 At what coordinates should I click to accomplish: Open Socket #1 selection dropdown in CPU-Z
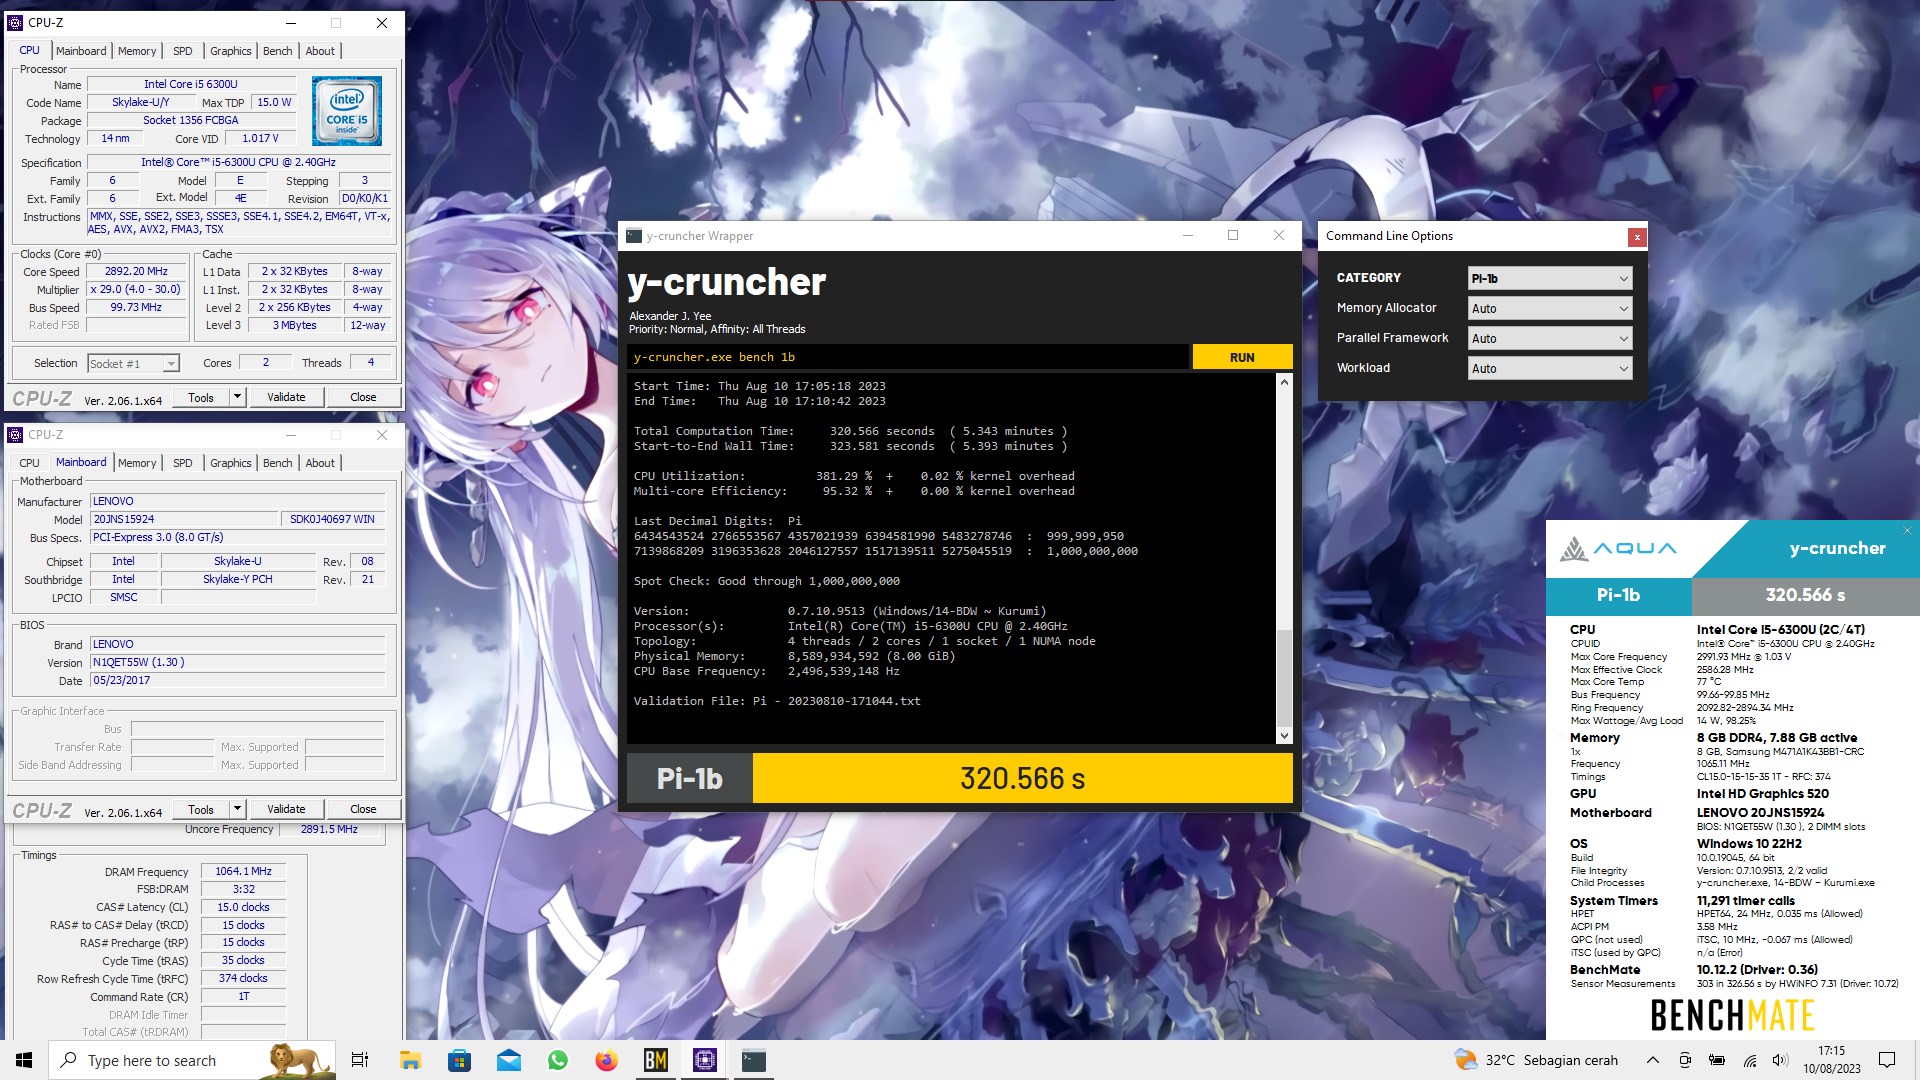pos(133,364)
